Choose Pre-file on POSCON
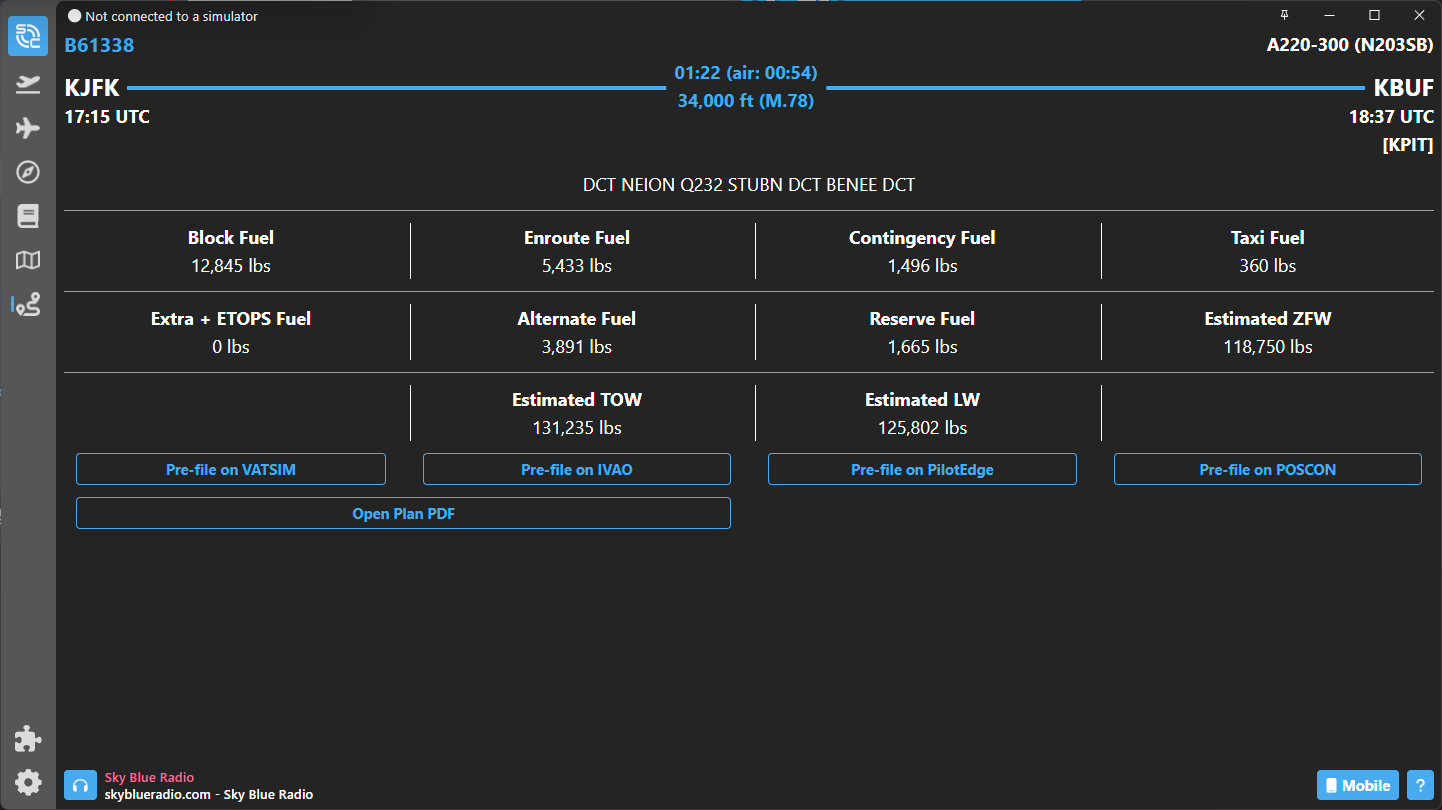Screen dimensions: 1442x810 [x=1267, y=469]
